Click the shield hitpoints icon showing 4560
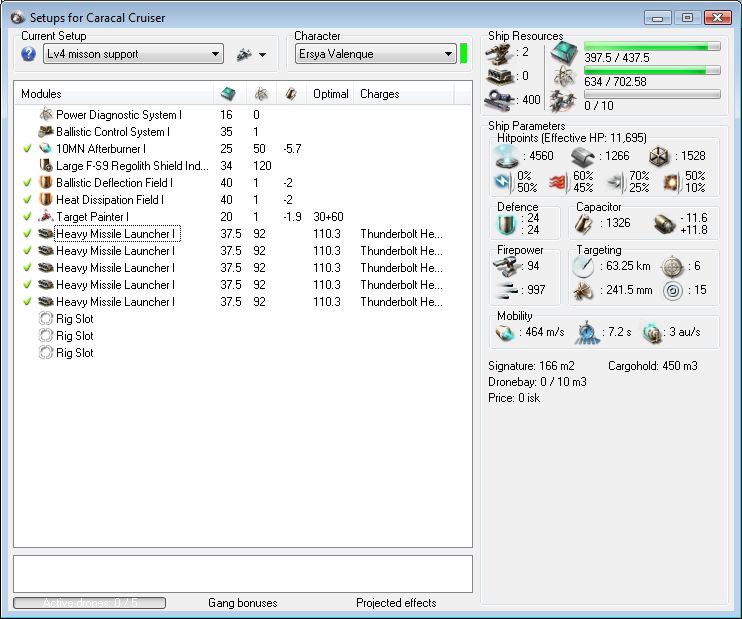This screenshot has width=742, height=619. [x=507, y=156]
